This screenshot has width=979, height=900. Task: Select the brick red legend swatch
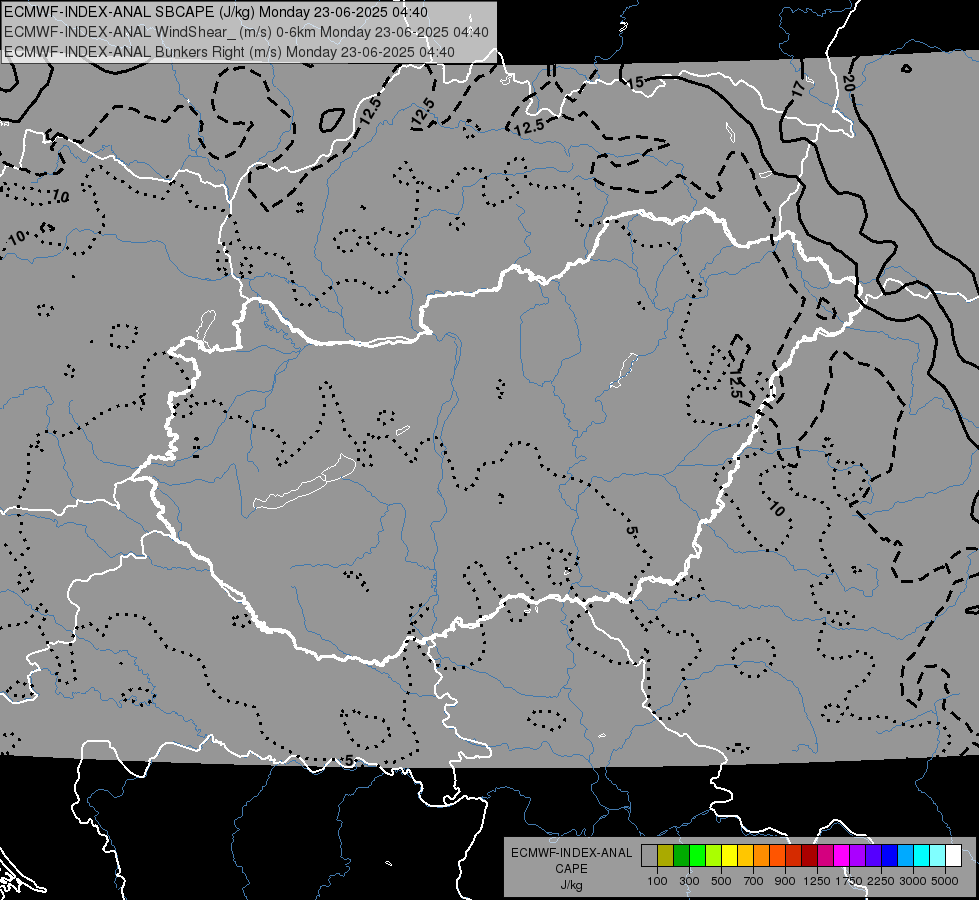794,855
